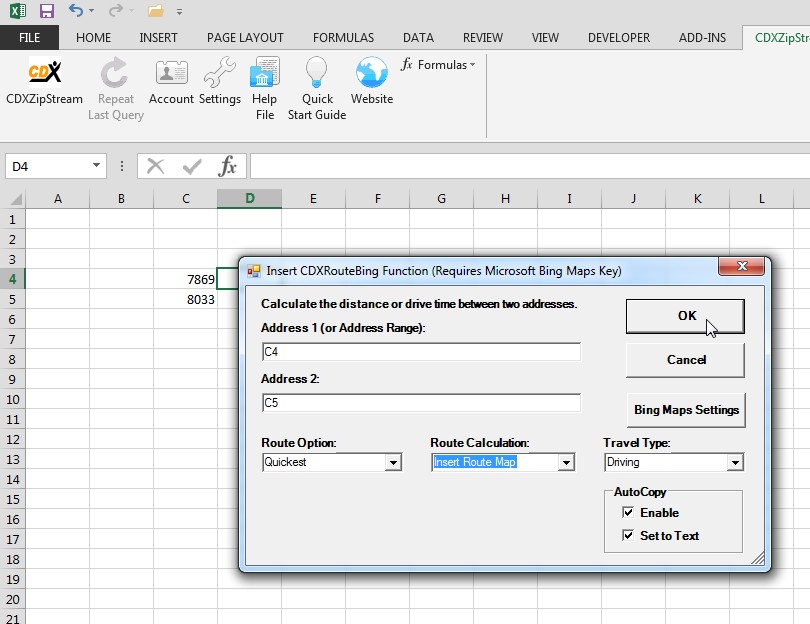Click the Select All corner triangle

pos(17,199)
